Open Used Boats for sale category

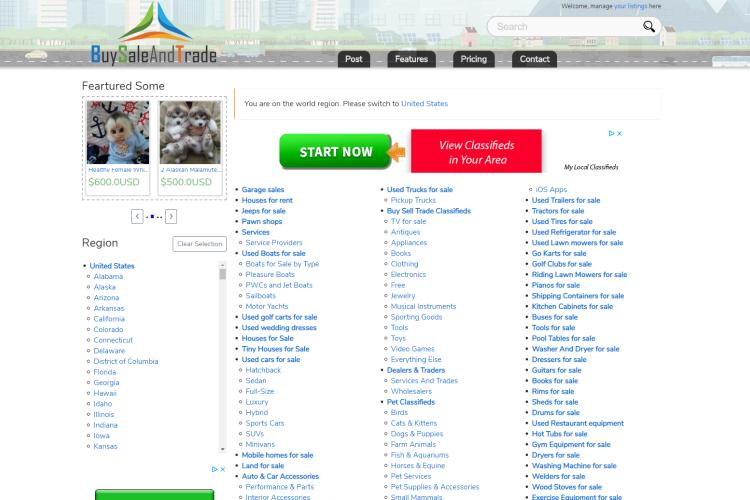tap(273, 254)
